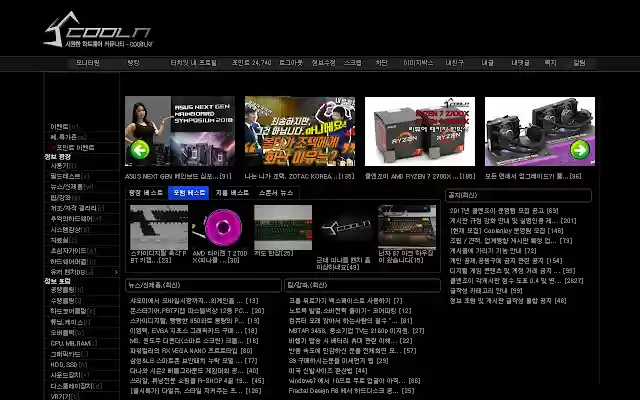
Task: Switch to the 스폰서 뉴스 tab
Action: [276, 193]
